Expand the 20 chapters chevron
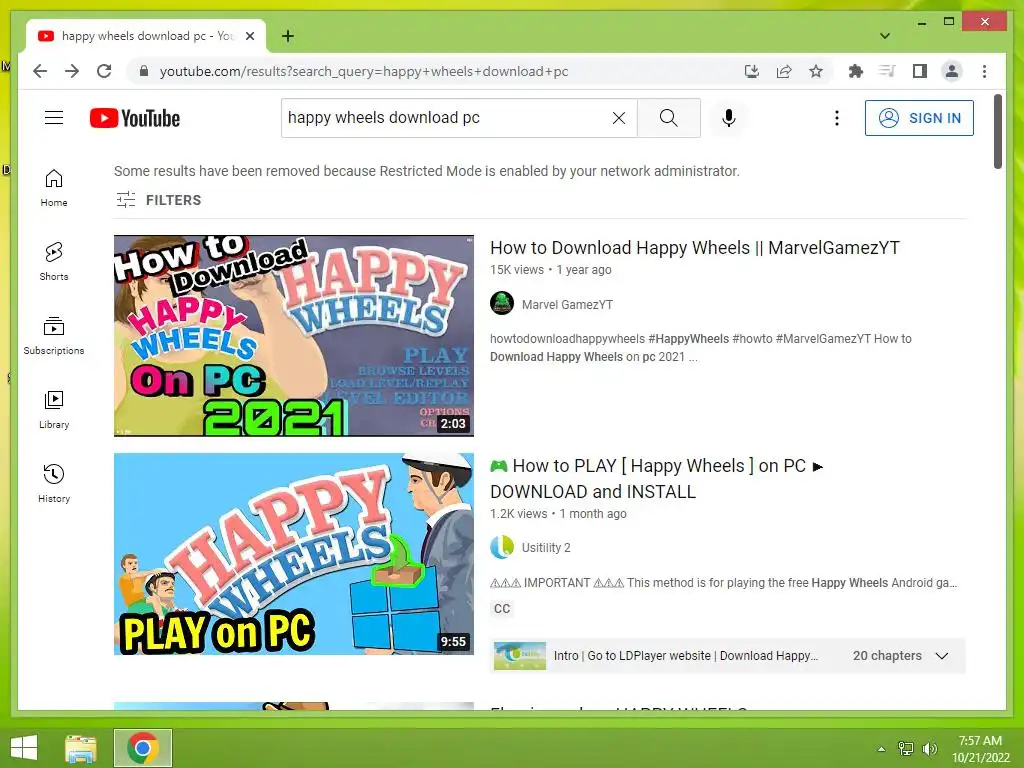Image resolution: width=1024 pixels, height=768 pixels. pos(942,656)
